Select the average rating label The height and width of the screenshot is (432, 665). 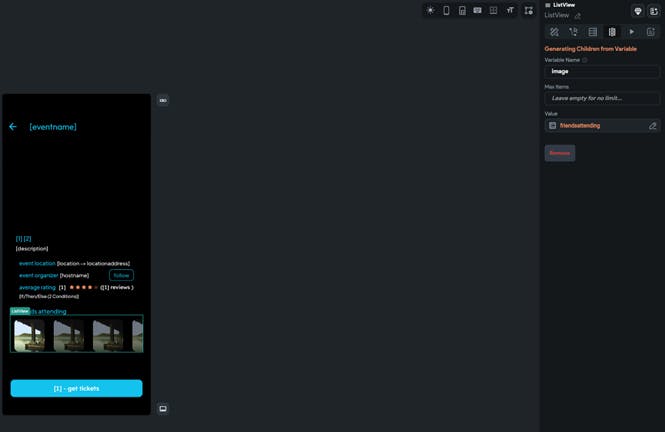37,287
